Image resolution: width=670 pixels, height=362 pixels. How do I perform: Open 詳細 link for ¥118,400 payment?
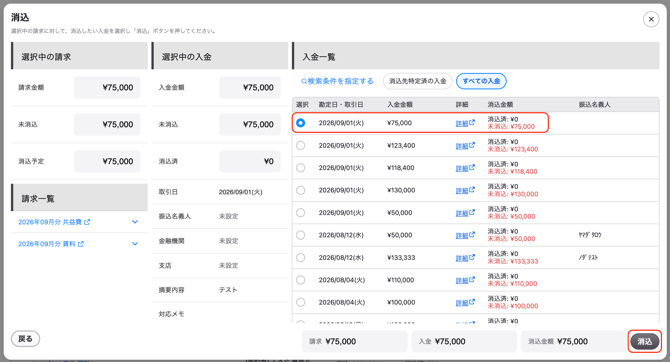pos(465,168)
